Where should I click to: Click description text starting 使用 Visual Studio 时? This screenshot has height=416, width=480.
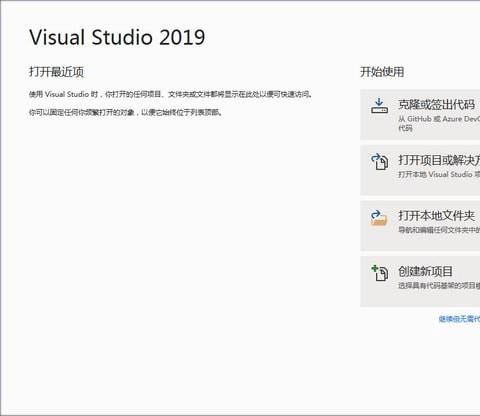point(170,94)
